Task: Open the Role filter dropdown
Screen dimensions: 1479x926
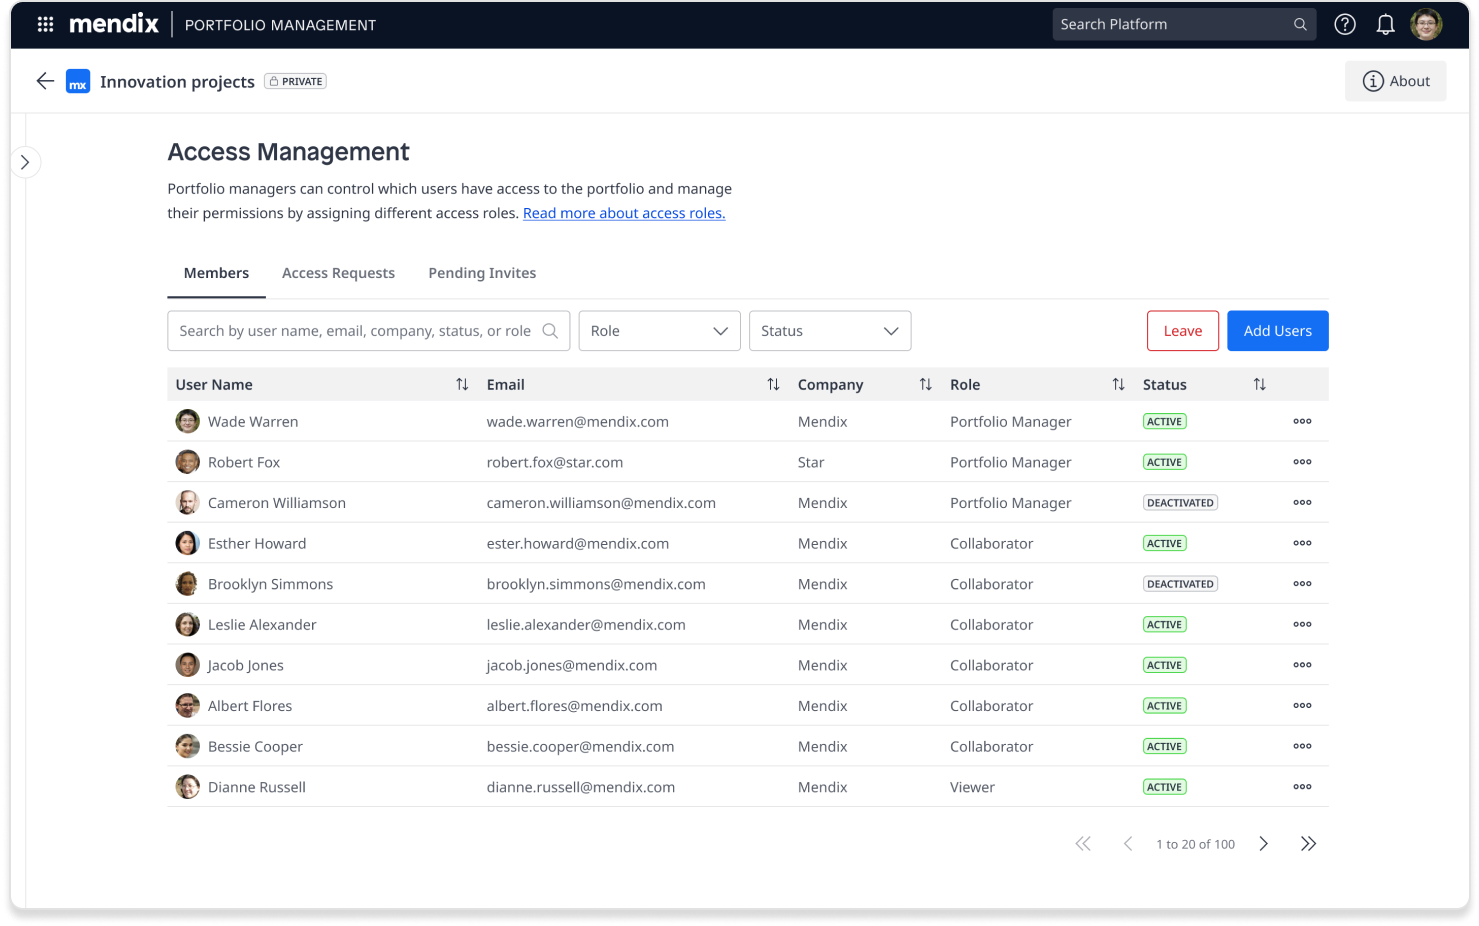Action: pyautogui.click(x=659, y=331)
